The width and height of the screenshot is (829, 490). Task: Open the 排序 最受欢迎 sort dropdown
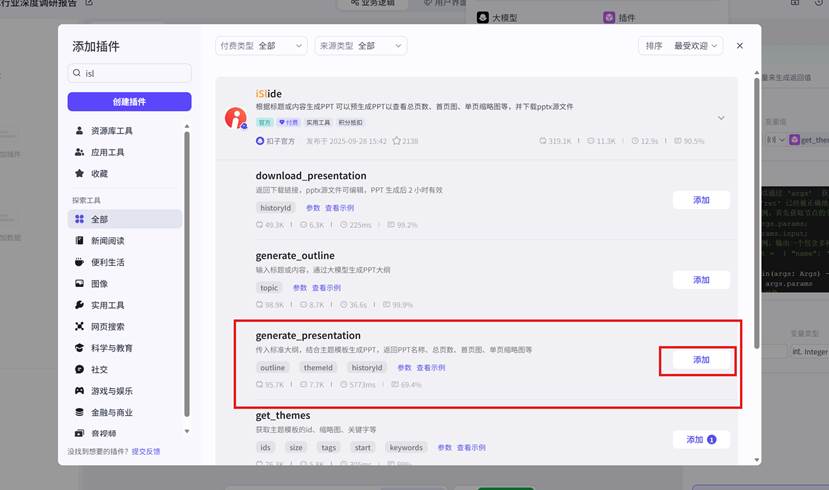click(681, 46)
